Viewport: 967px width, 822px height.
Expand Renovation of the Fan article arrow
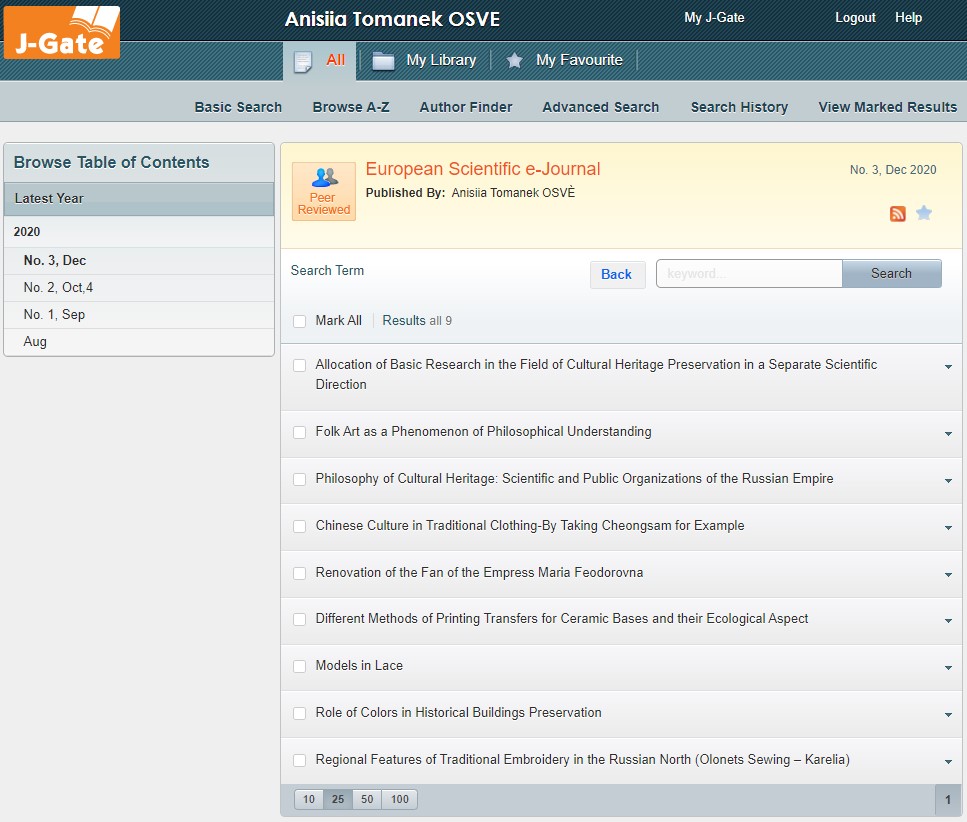(x=948, y=575)
